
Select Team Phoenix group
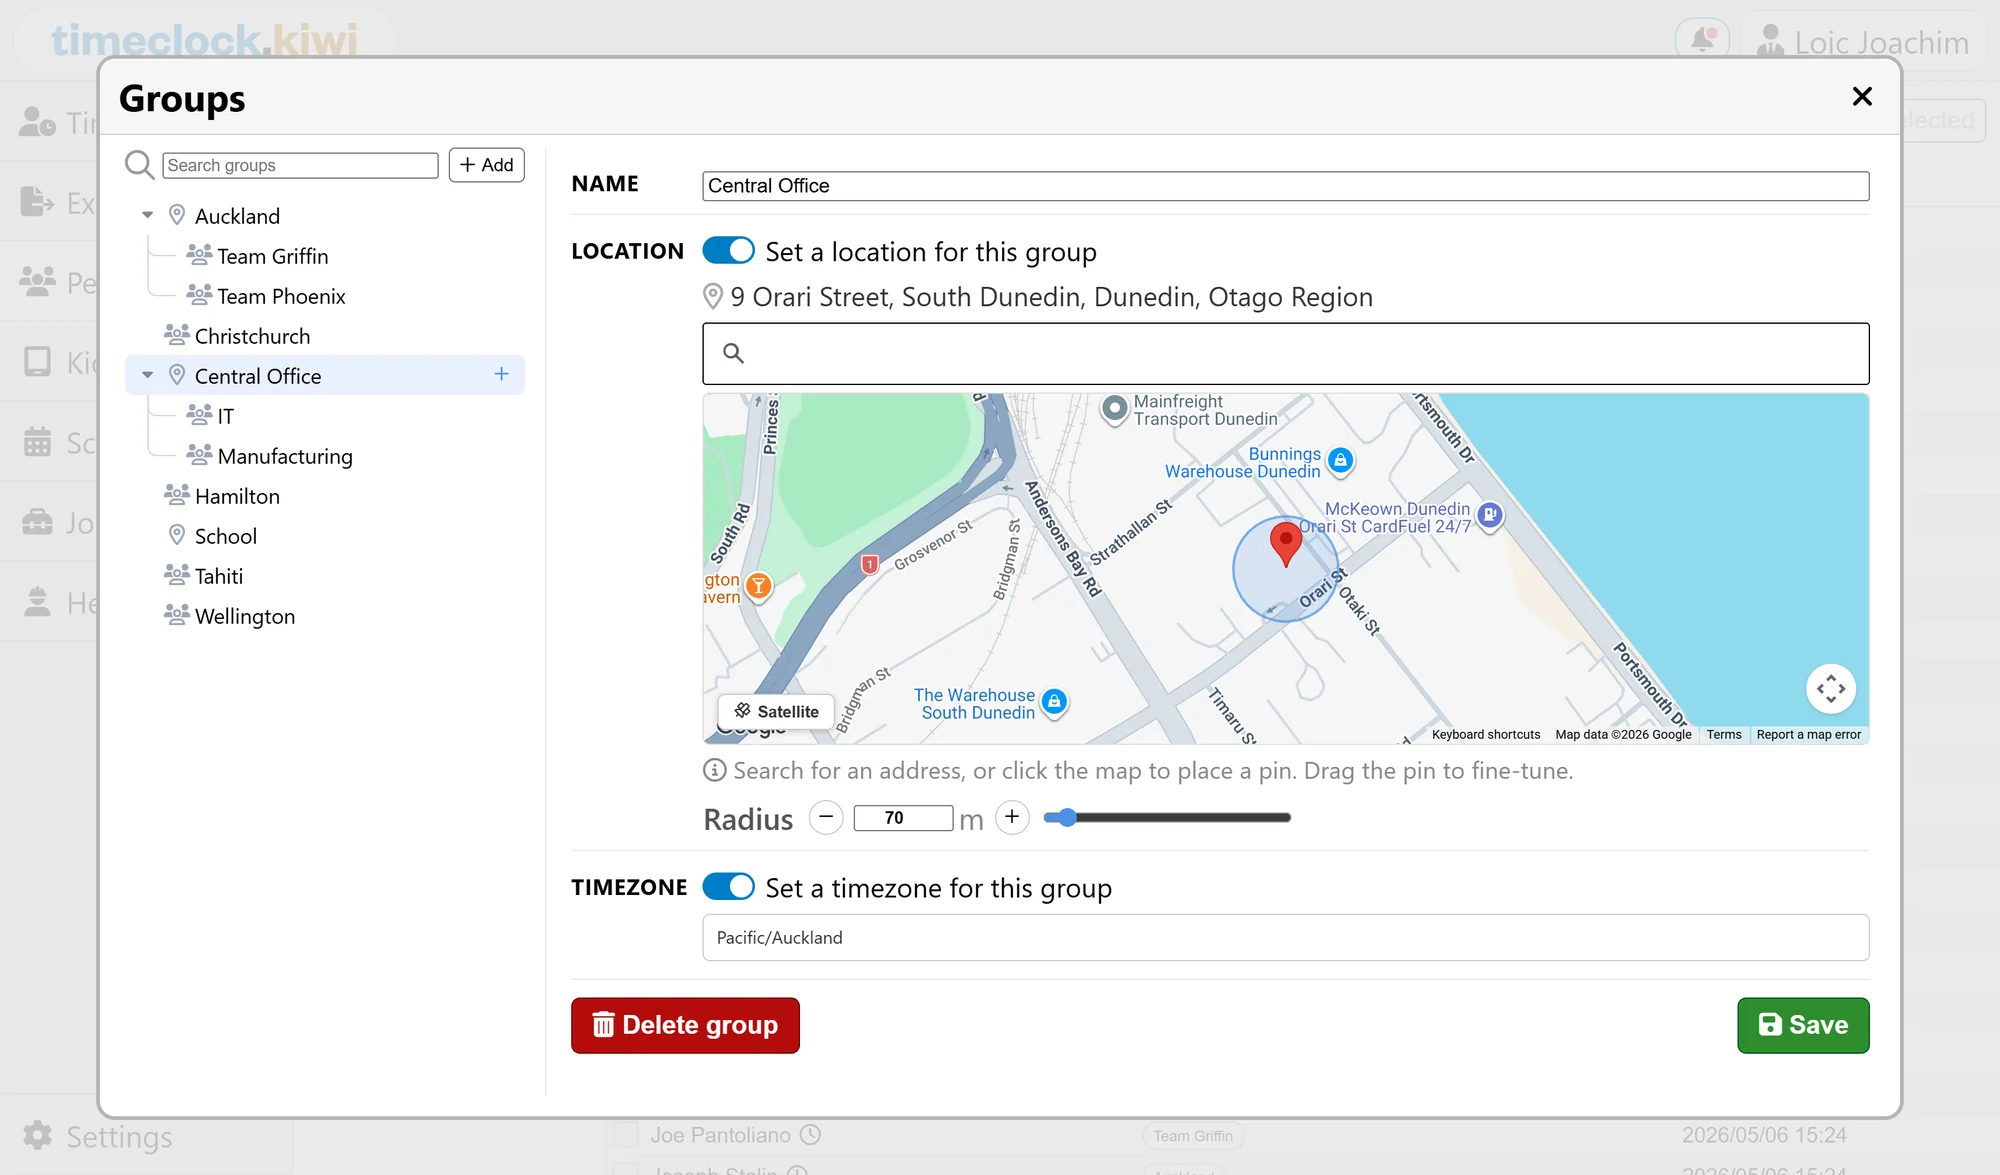click(x=281, y=296)
